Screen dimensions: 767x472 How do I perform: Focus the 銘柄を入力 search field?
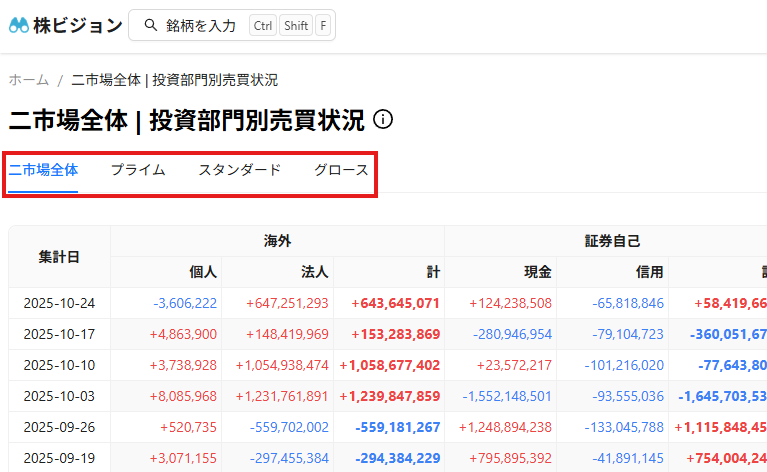tap(201, 26)
